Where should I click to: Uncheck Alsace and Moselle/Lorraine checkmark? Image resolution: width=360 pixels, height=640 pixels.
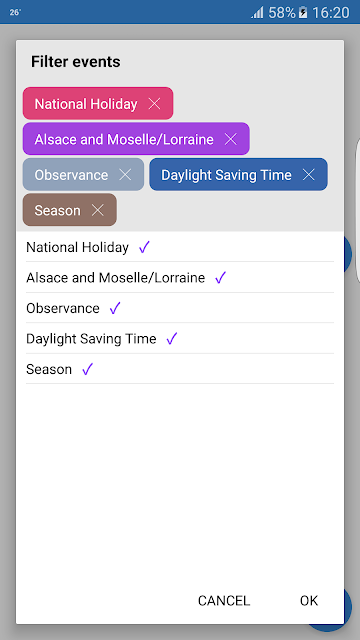220,278
